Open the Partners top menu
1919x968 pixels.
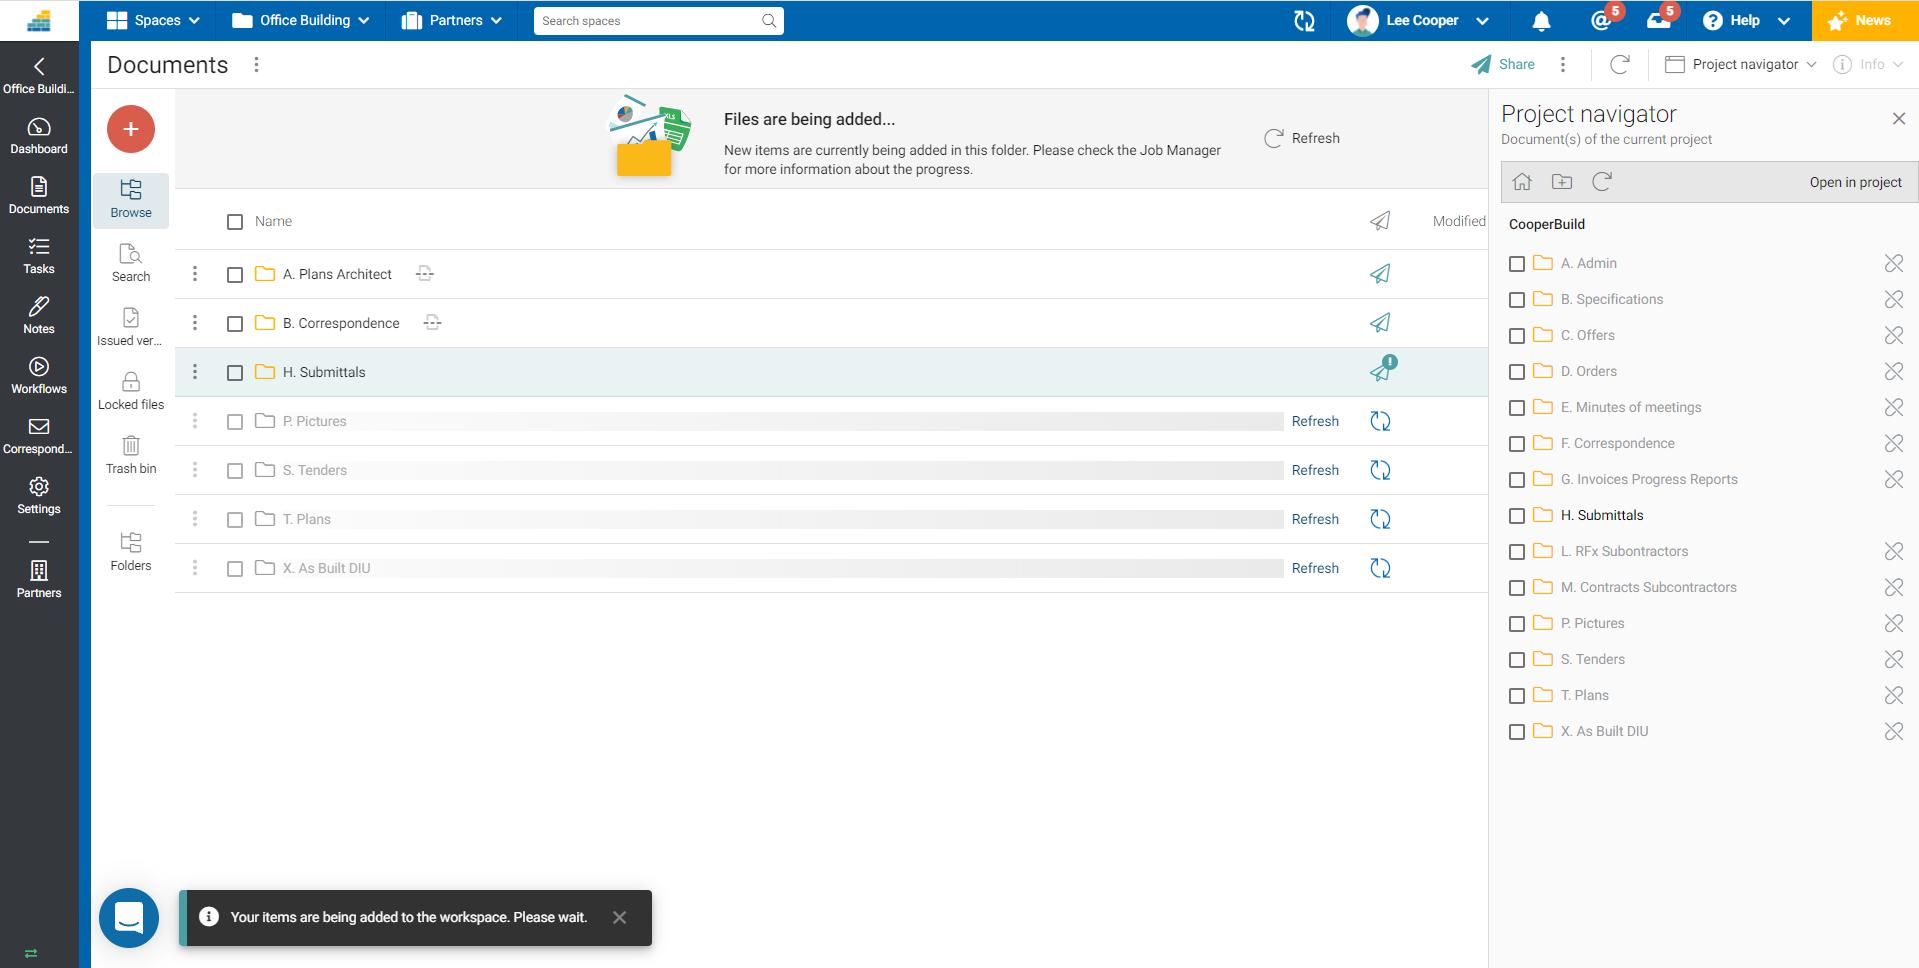(x=451, y=21)
